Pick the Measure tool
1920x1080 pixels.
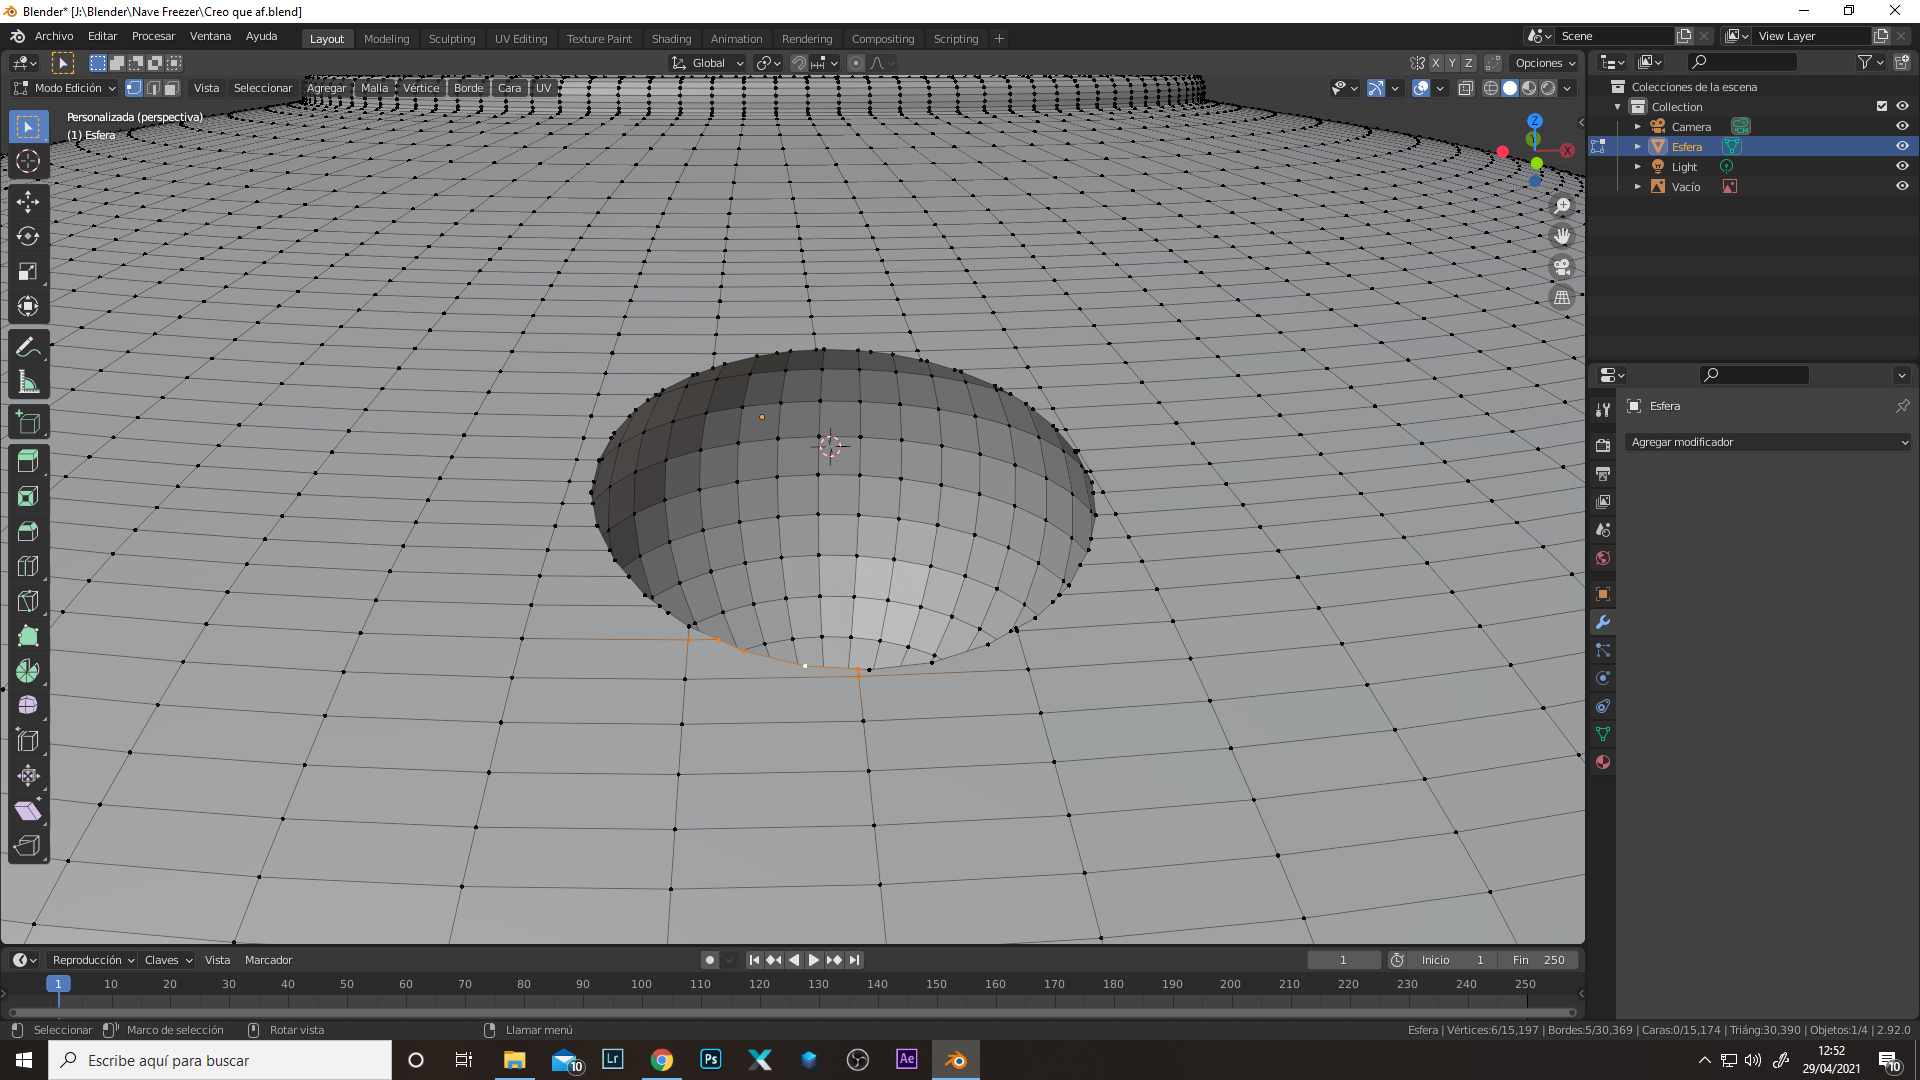tap(28, 382)
